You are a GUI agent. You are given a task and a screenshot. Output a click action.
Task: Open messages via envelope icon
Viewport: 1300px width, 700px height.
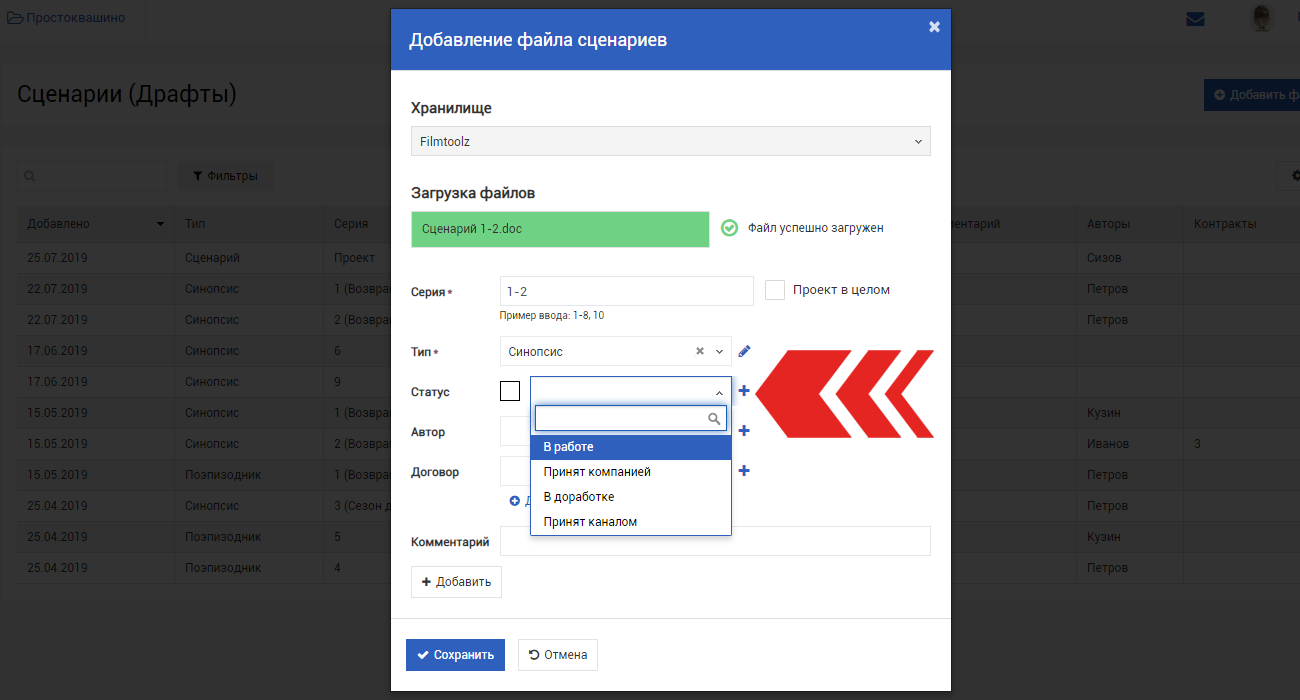click(1195, 18)
